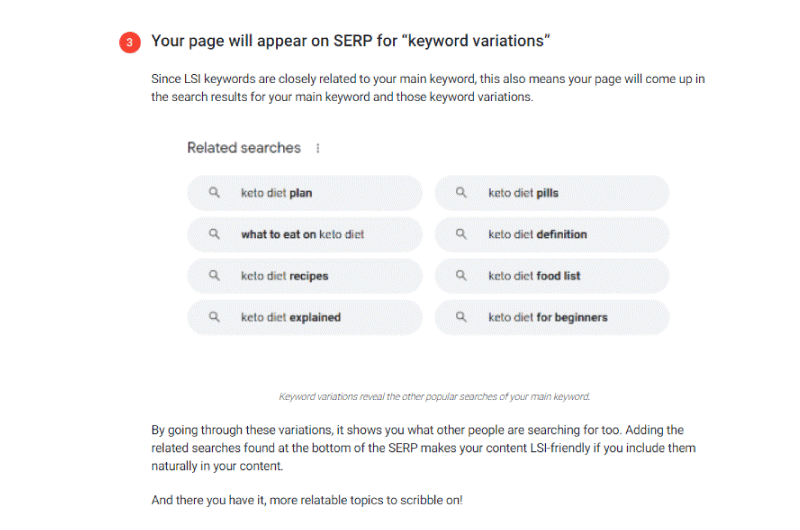The width and height of the screenshot is (800, 530).
Task: Open the keto diet food list search
Action: click(x=552, y=275)
